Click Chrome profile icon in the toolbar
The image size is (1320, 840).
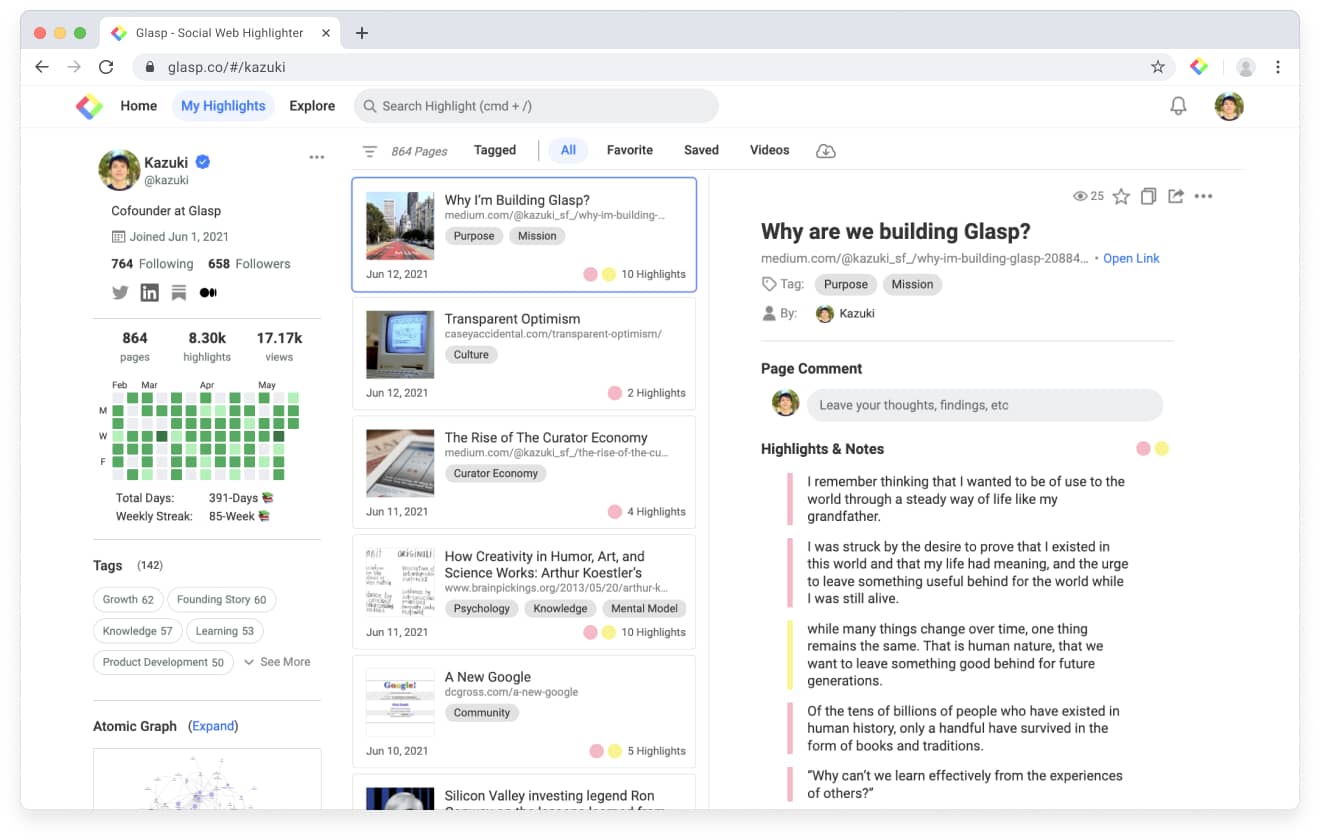[x=1246, y=67]
